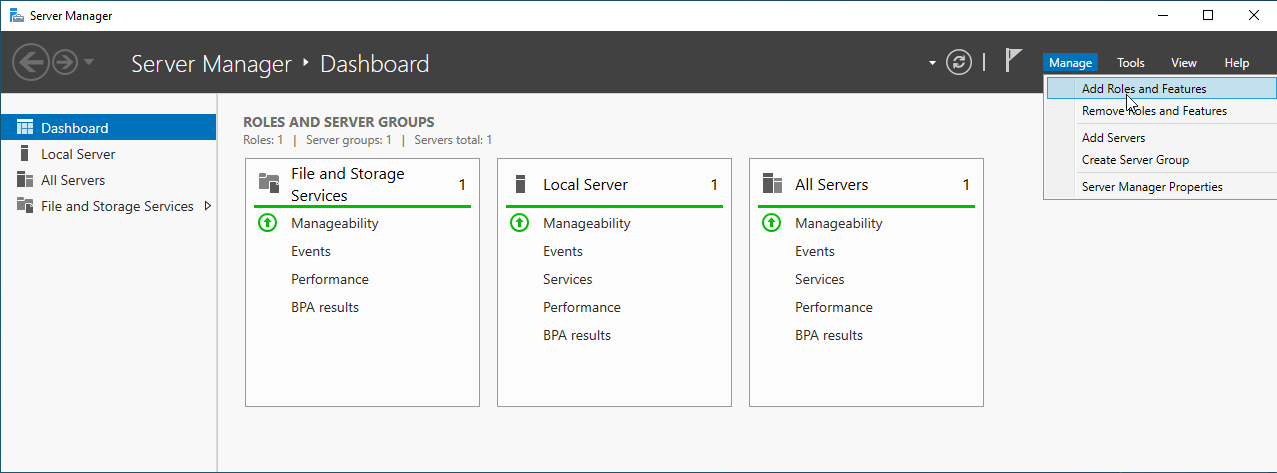Open Server Manager Properties menu entry
Image resolution: width=1277 pixels, height=473 pixels.
click(1161, 187)
